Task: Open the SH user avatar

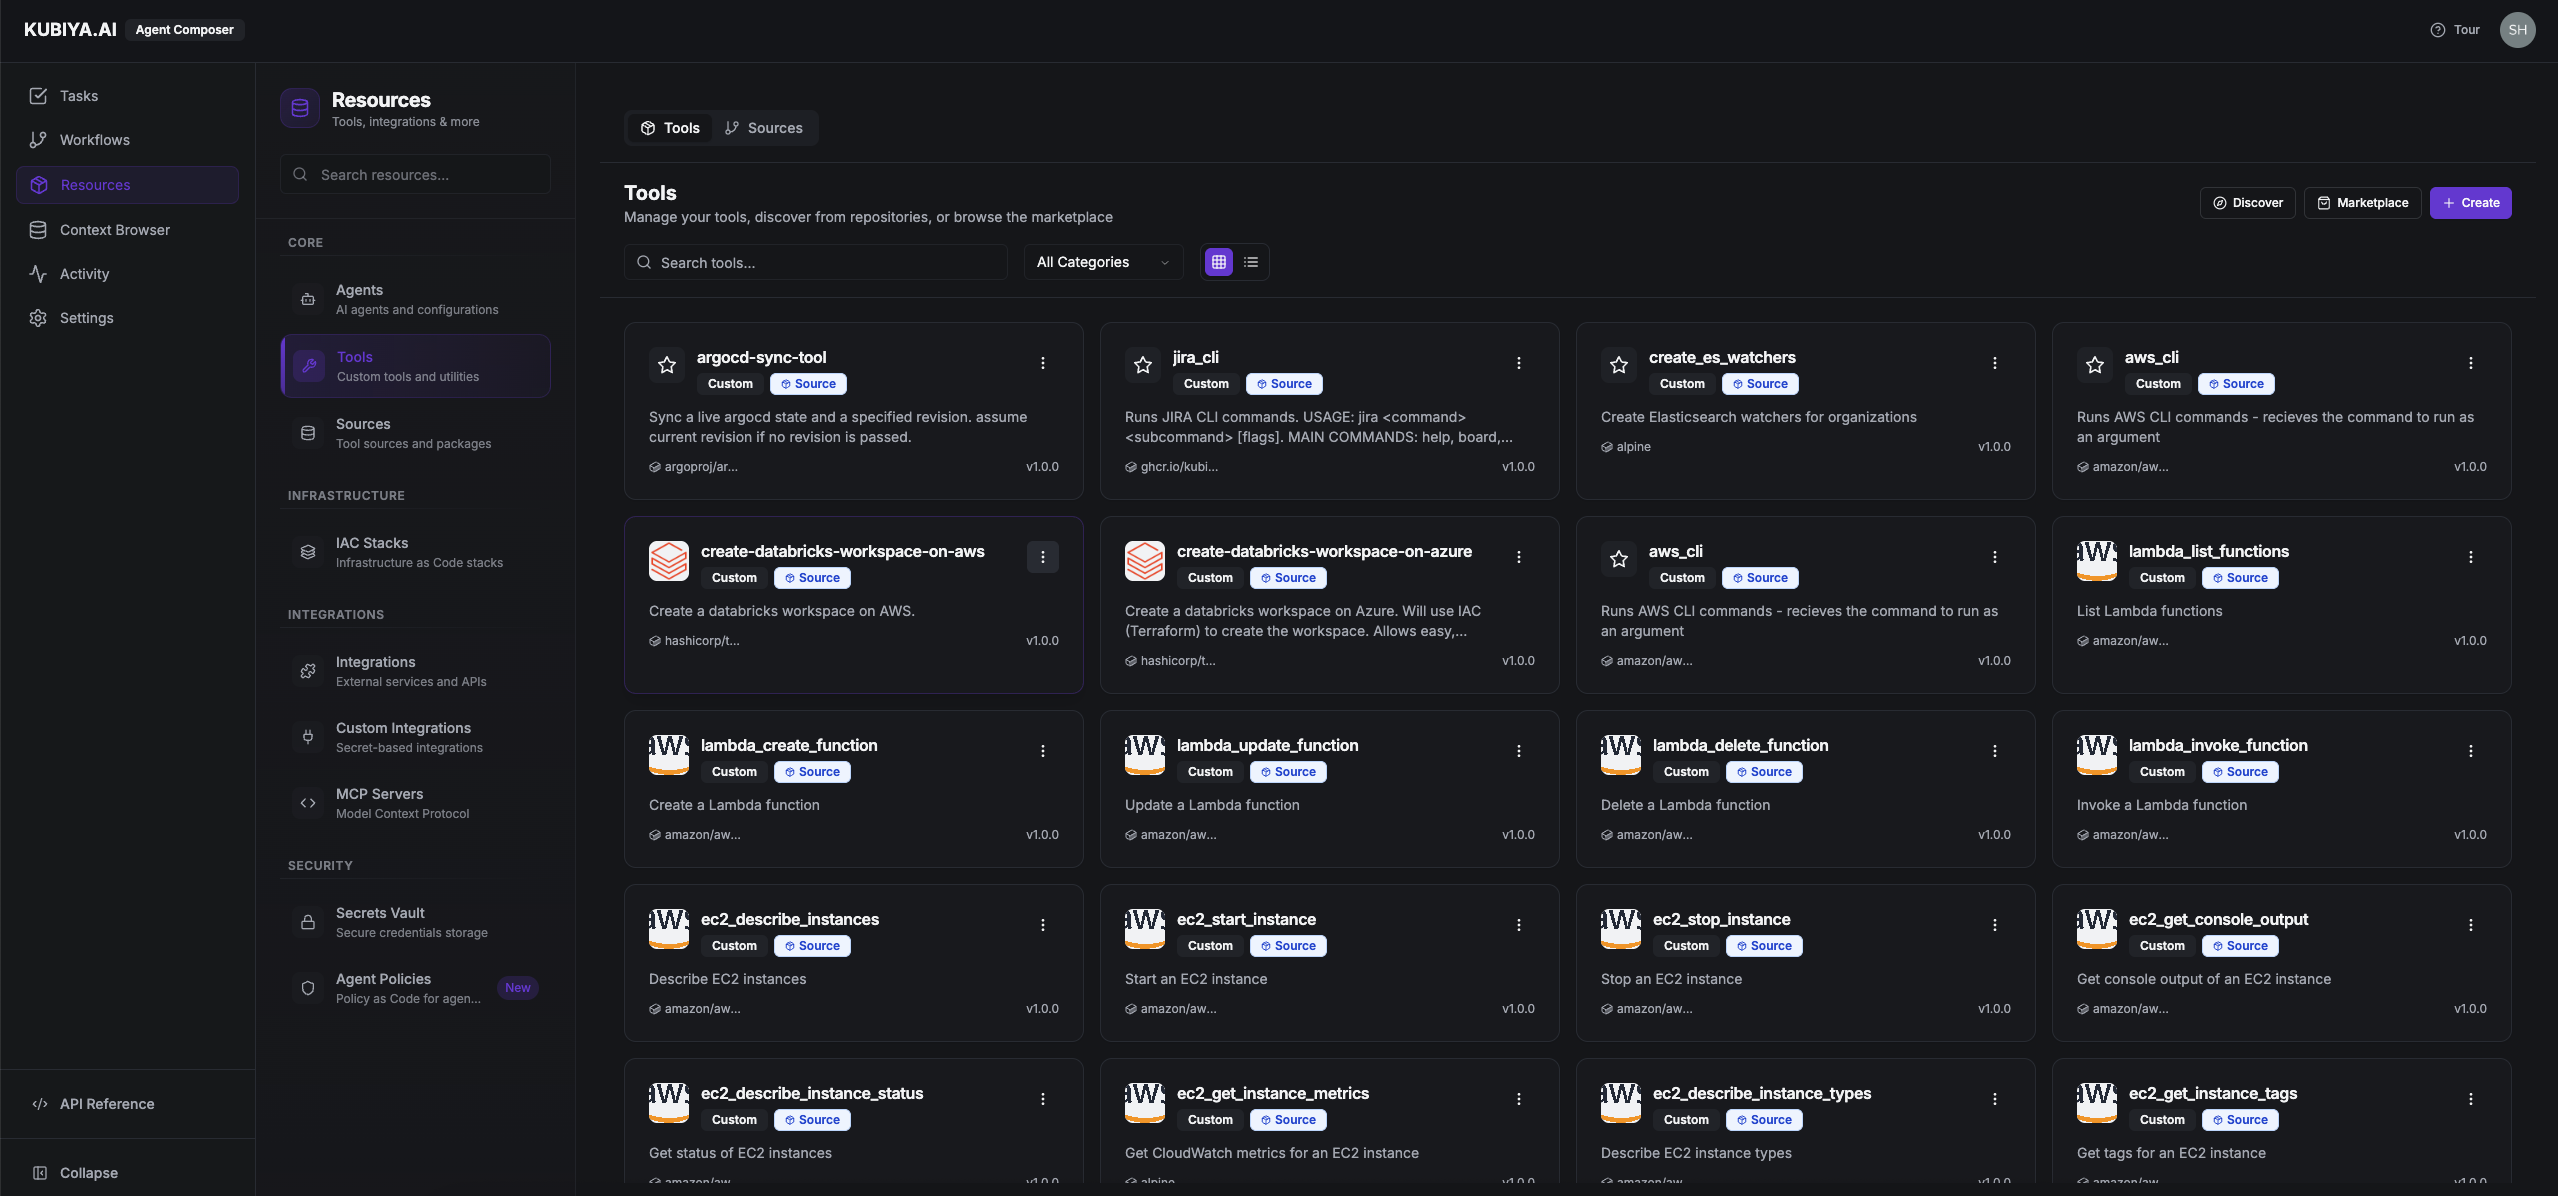Action: click(x=2517, y=30)
